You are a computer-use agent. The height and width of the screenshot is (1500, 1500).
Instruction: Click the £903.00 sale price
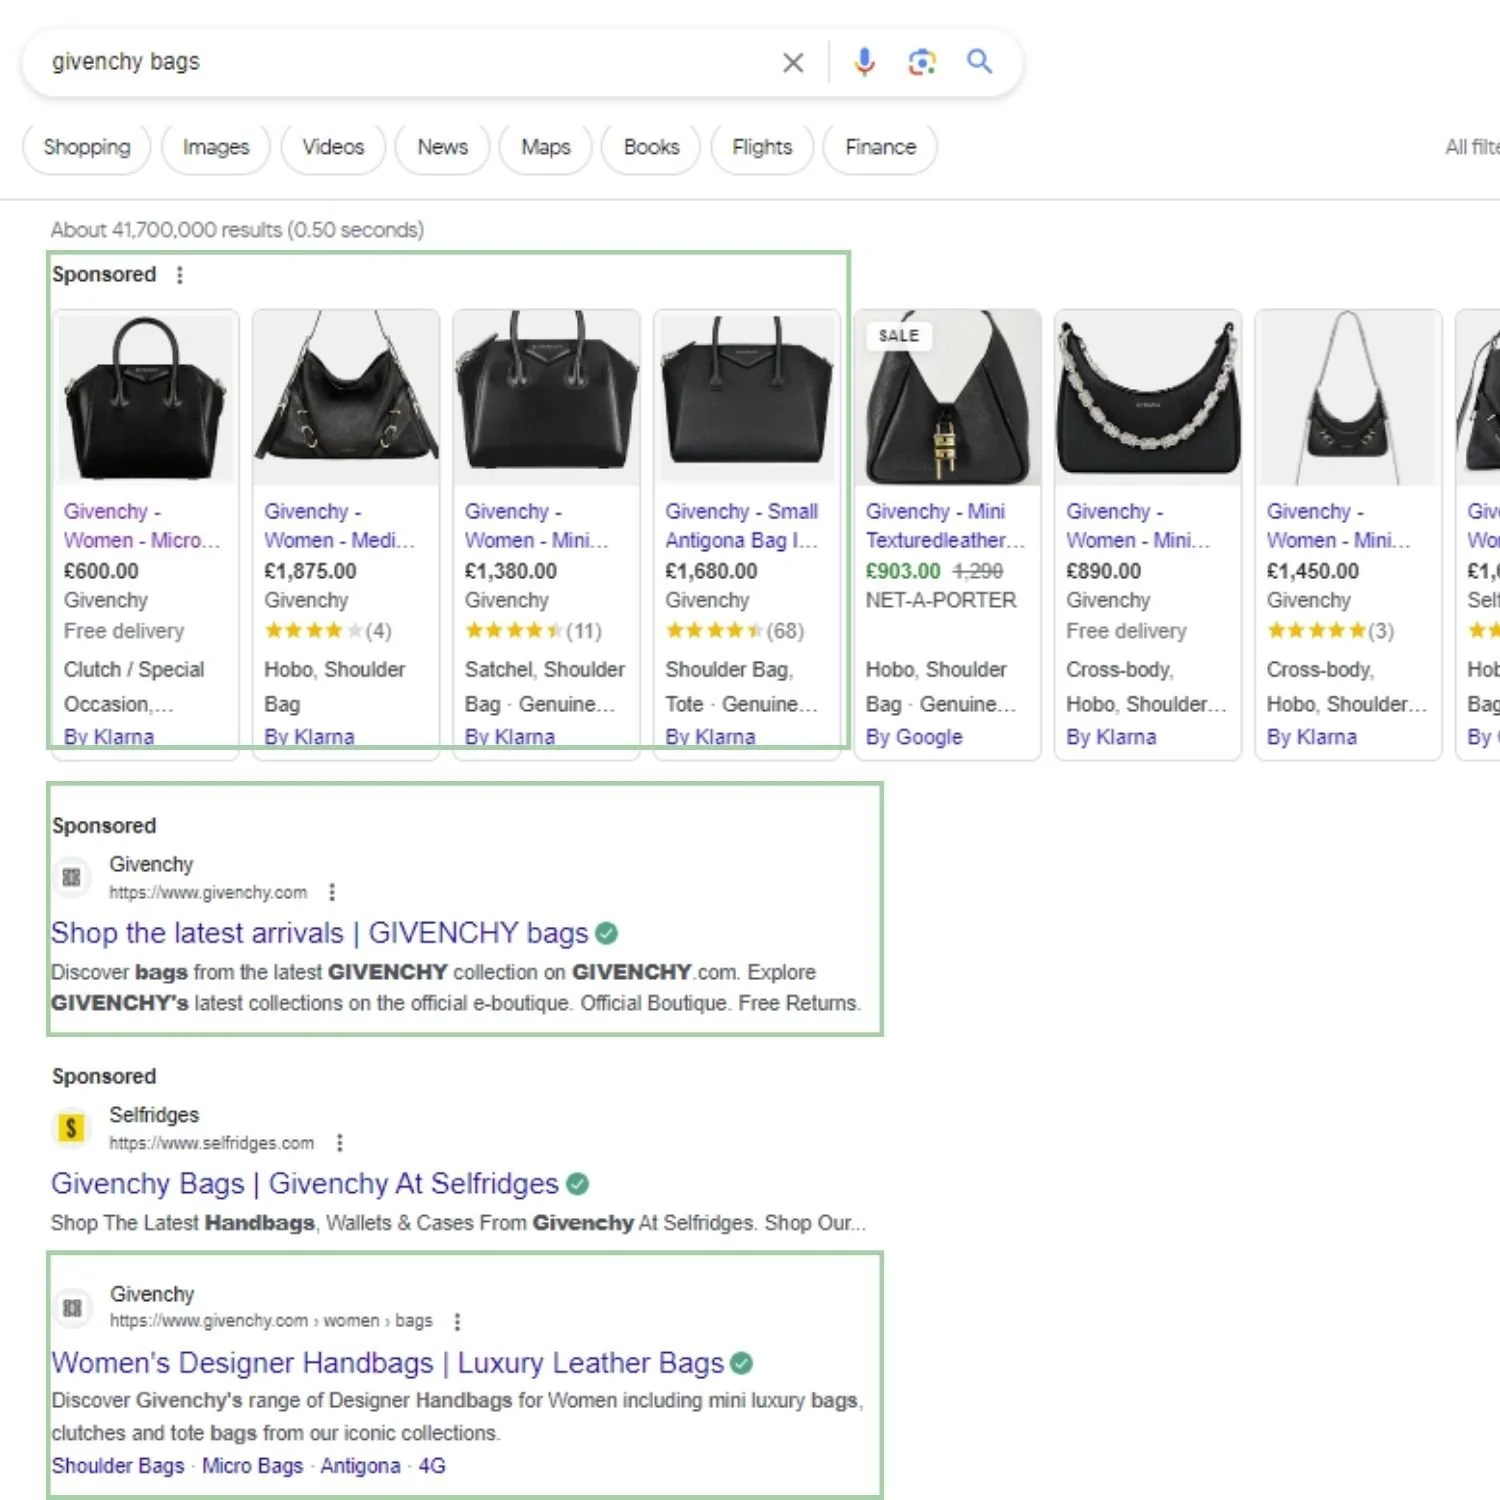tap(903, 571)
